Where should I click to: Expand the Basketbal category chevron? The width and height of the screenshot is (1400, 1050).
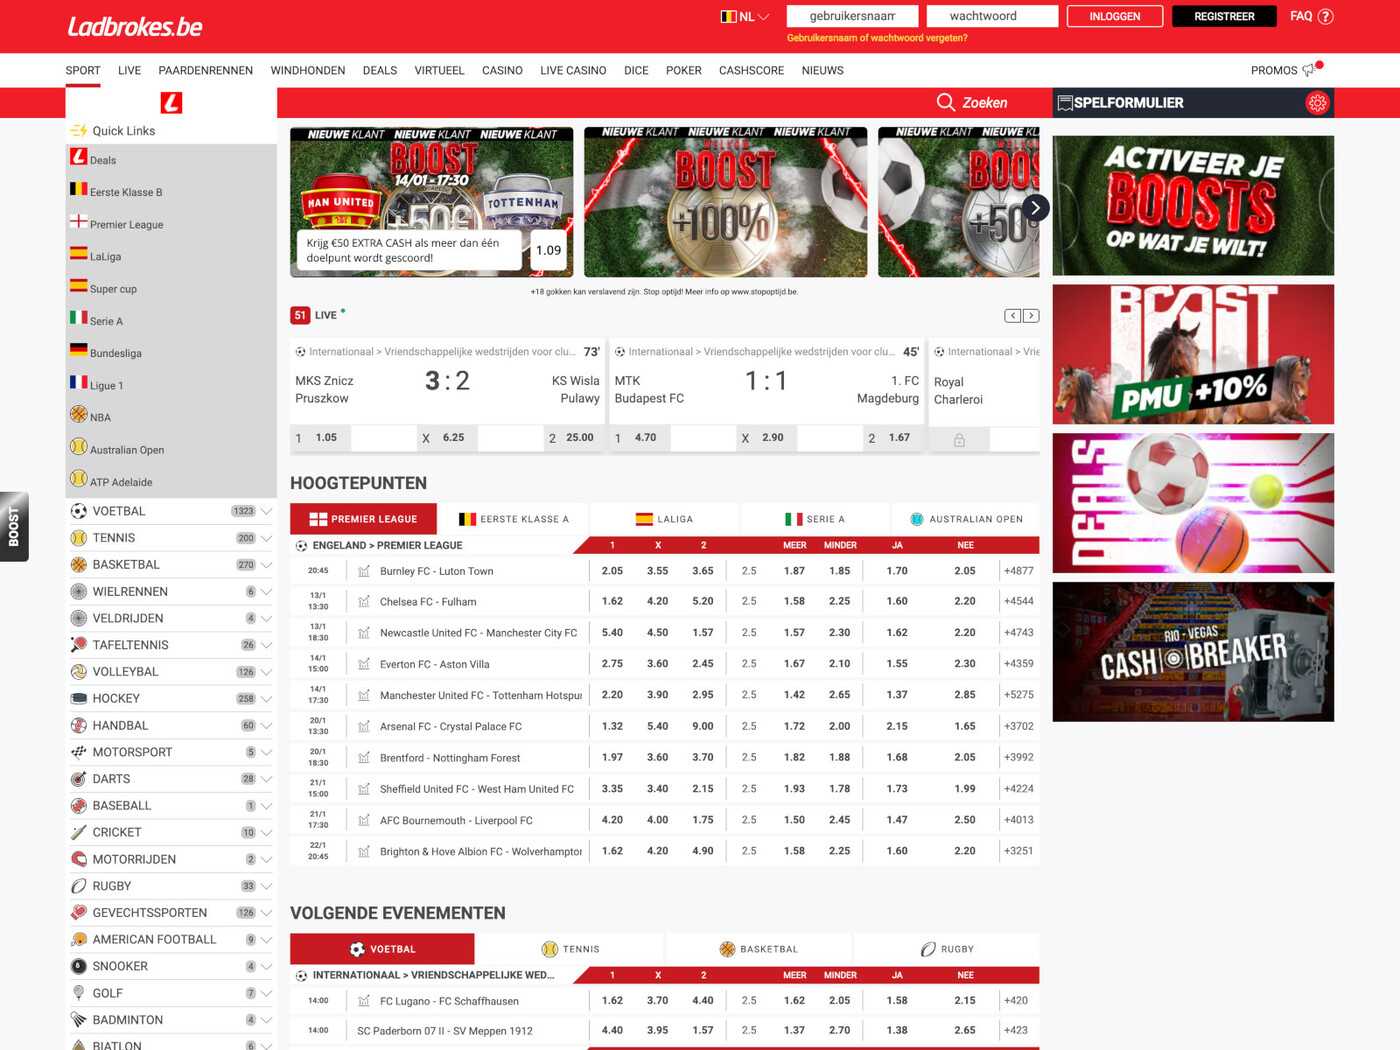click(266, 565)
